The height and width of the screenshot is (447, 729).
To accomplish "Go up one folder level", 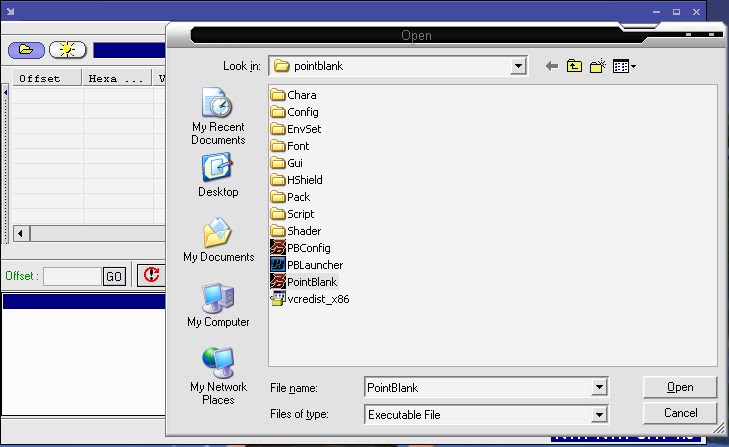I will click(574, 66).
